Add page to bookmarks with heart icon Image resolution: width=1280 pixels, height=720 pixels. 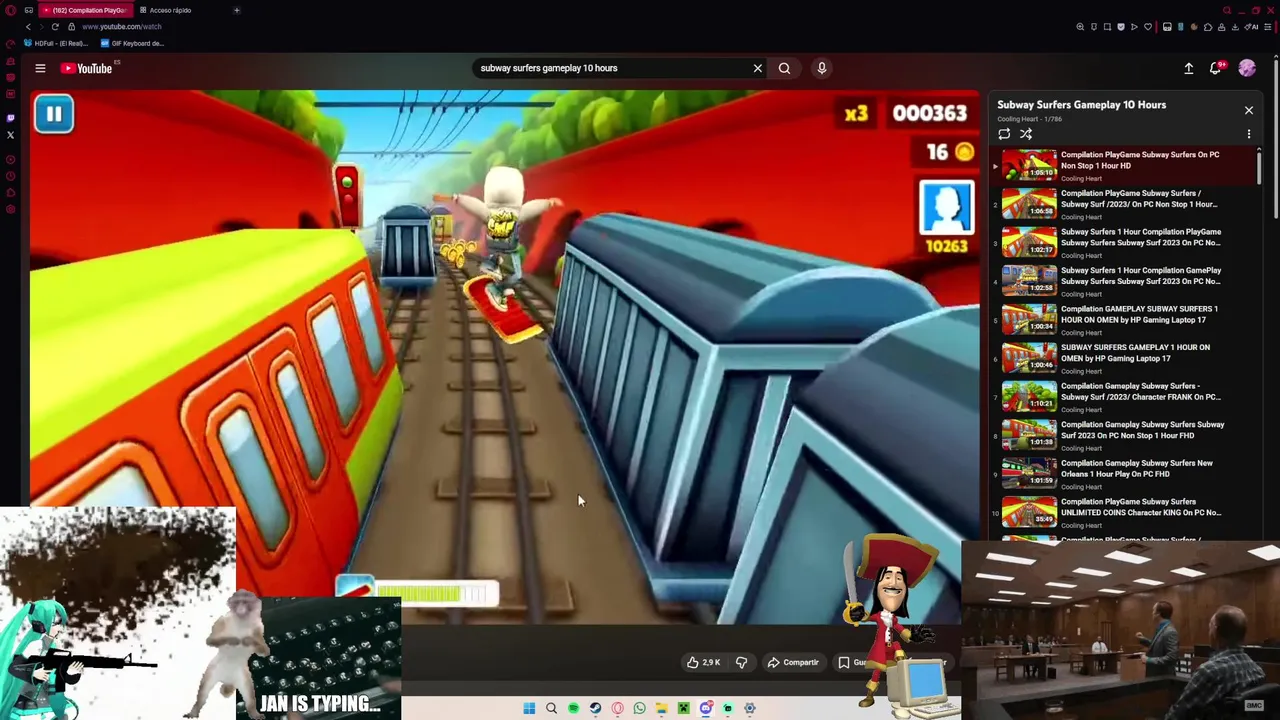[1148, 27]
